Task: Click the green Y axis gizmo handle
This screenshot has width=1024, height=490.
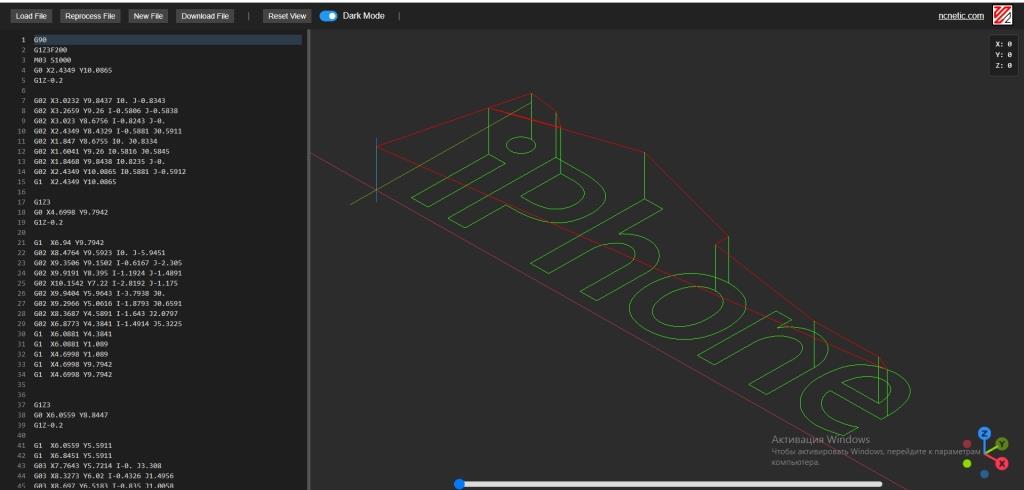Action: (x=1002, y=443)
